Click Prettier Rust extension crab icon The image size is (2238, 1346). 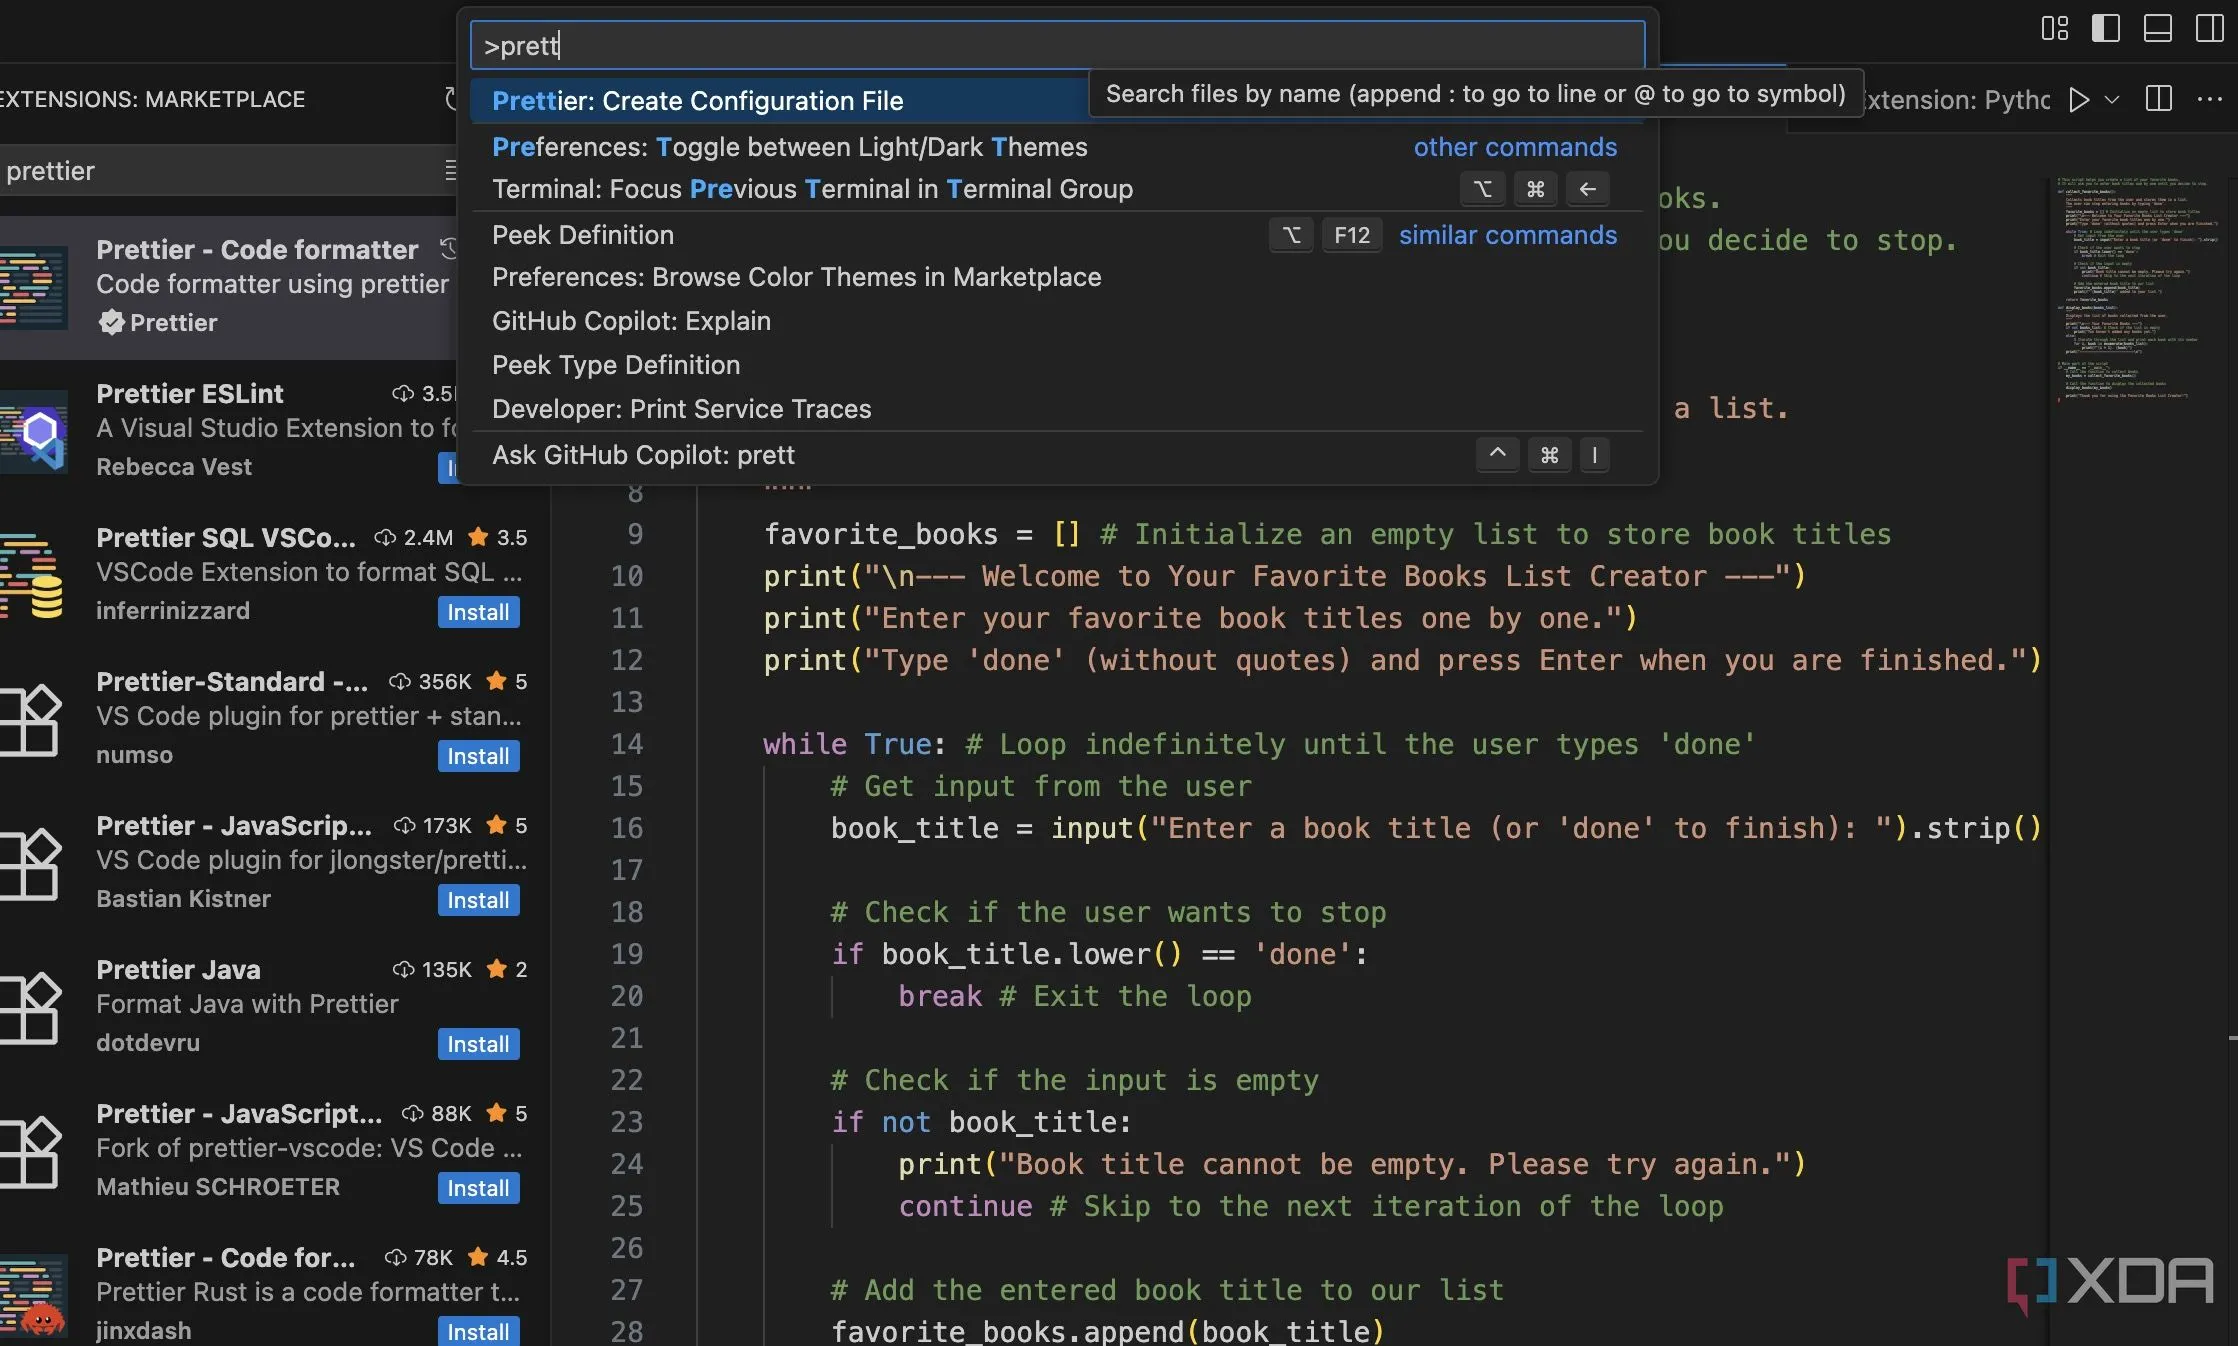33,1296
